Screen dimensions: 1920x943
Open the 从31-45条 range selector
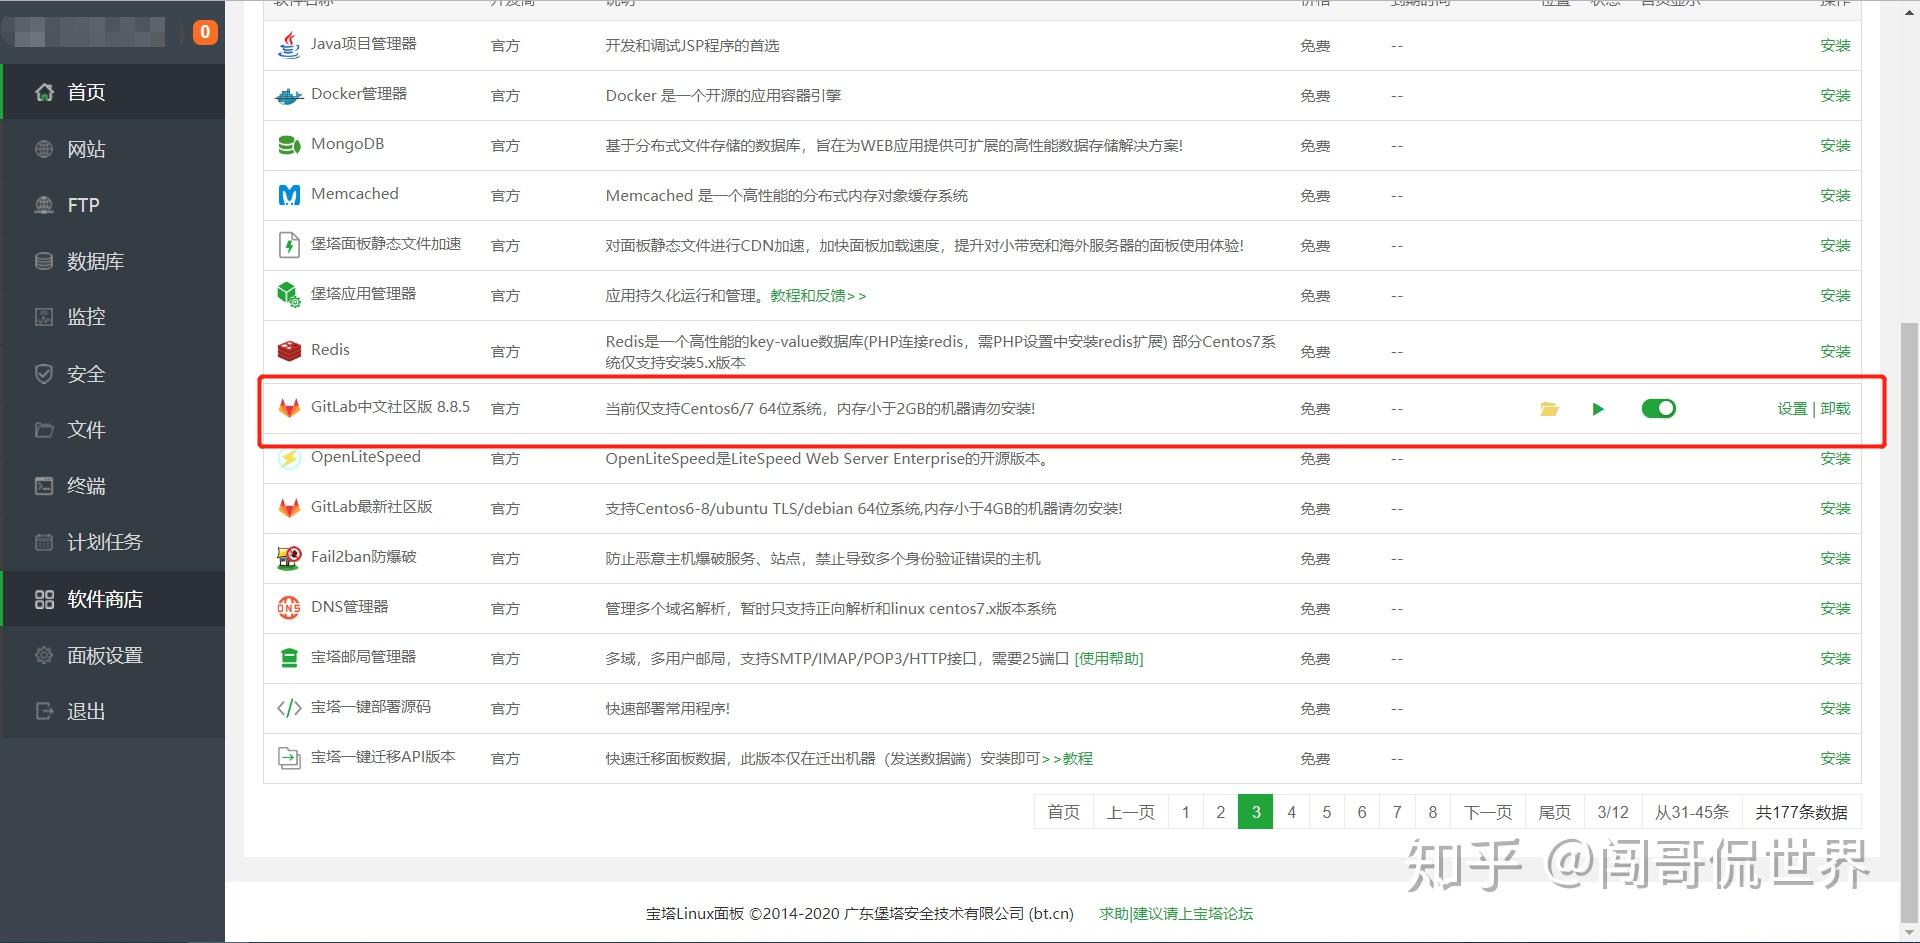tap(1692, 812)
